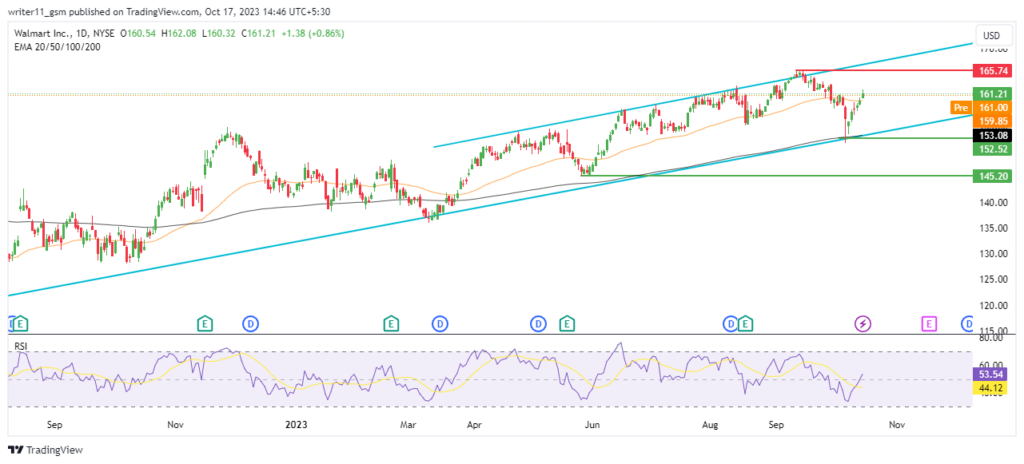Click the pink upcoming earnings E marker
This screenshot has width=1024, height=464.
coord(929,323)
